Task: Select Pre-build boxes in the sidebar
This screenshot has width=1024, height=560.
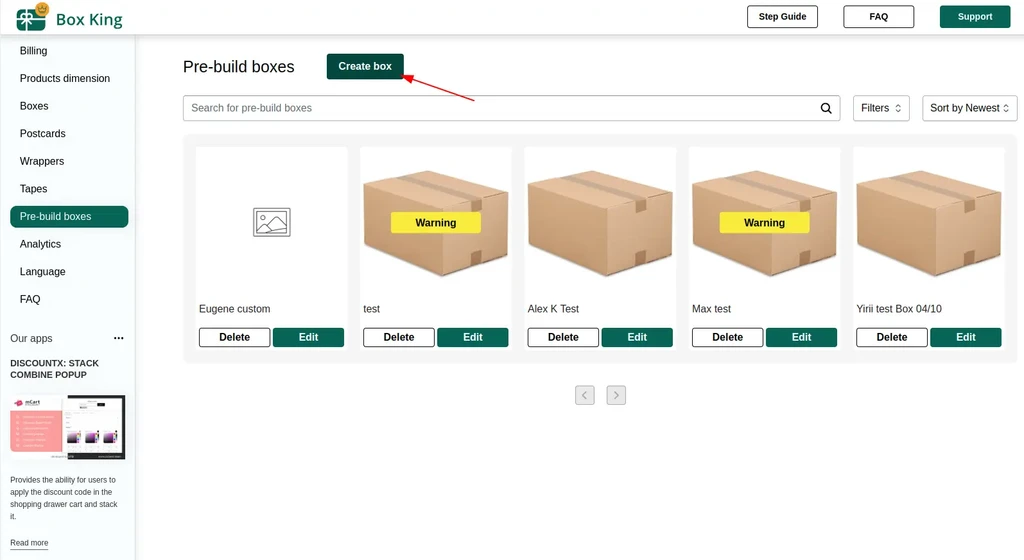Action: [69, 217]
